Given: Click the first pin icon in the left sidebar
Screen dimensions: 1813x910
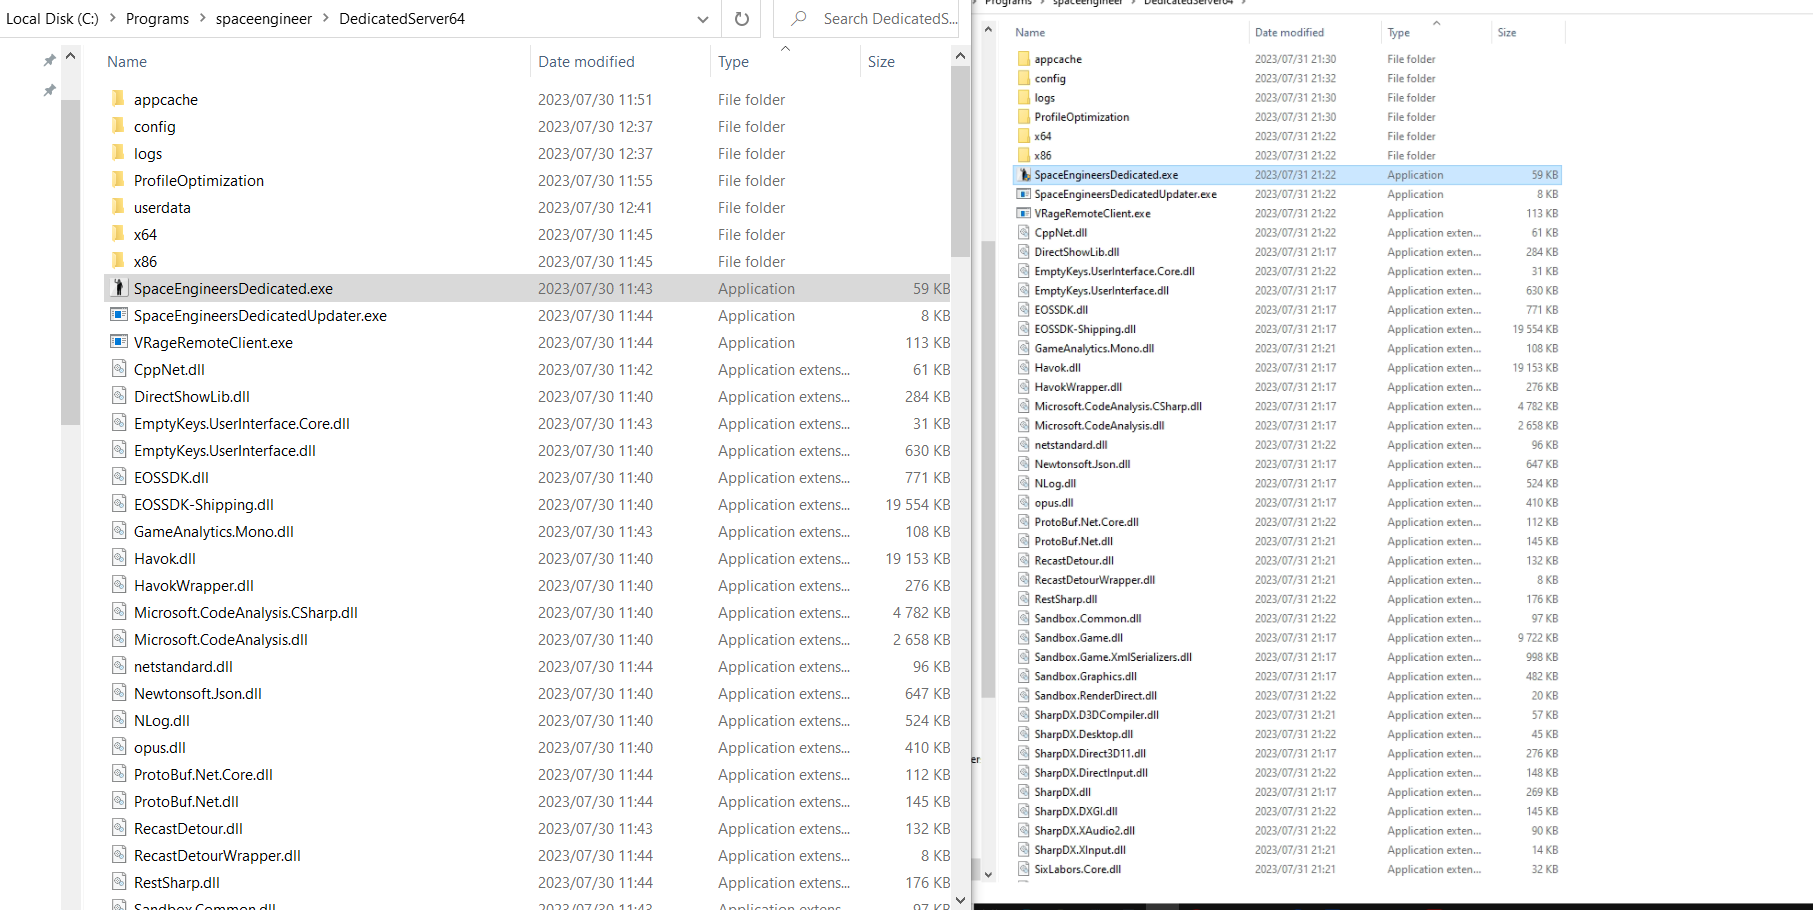Looking at the screenshot, I should click(49, 61).
